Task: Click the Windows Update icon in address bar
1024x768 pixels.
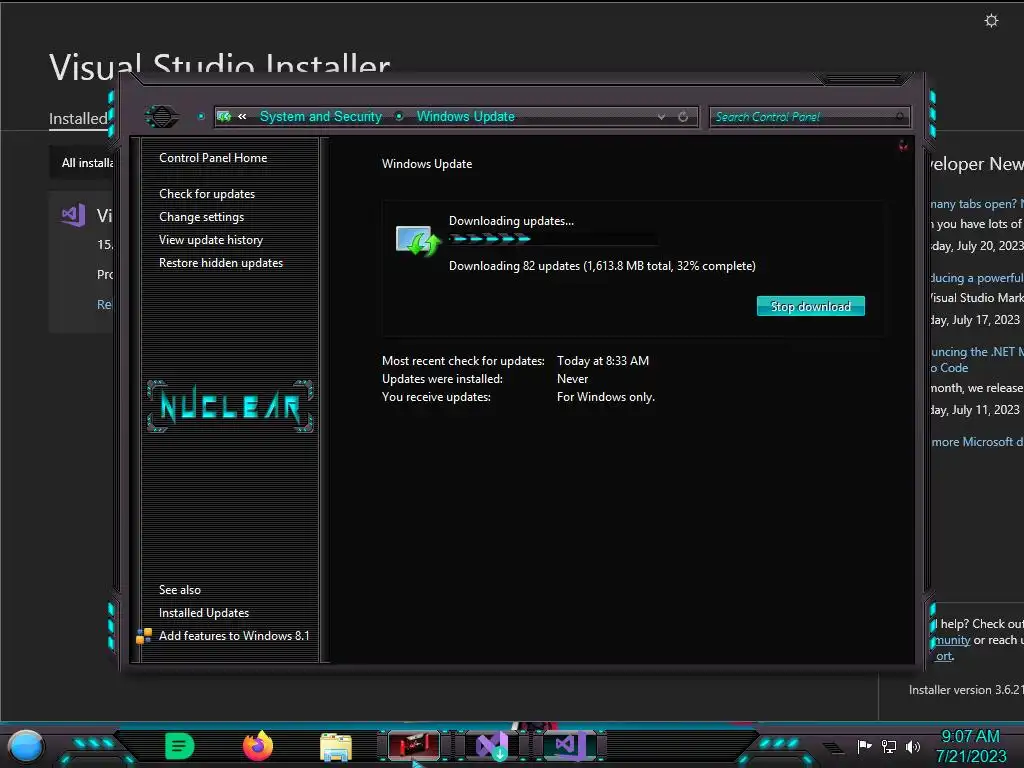Action: pos(224,117)
